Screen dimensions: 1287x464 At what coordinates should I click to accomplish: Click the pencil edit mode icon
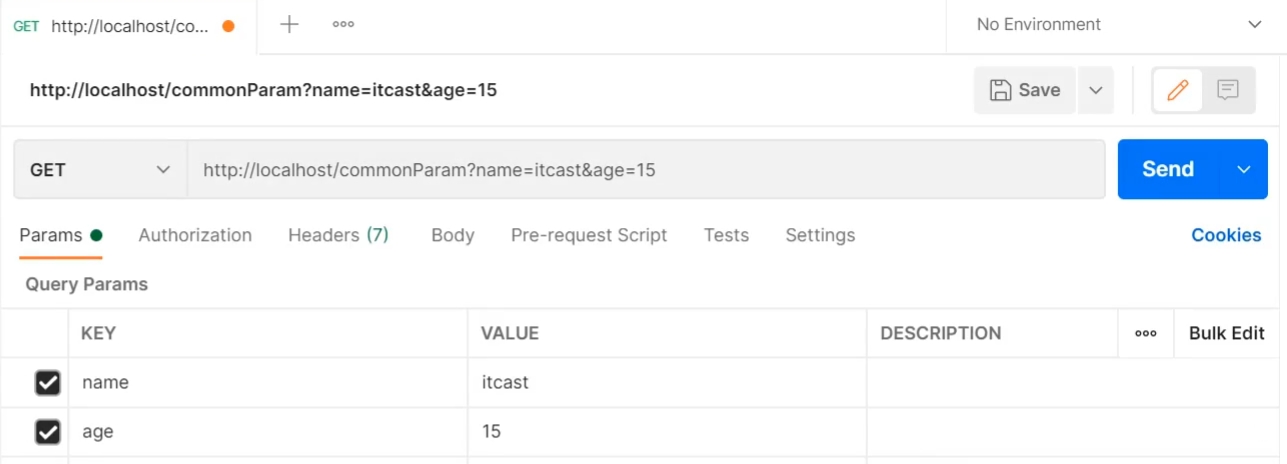coord(1177,90)
